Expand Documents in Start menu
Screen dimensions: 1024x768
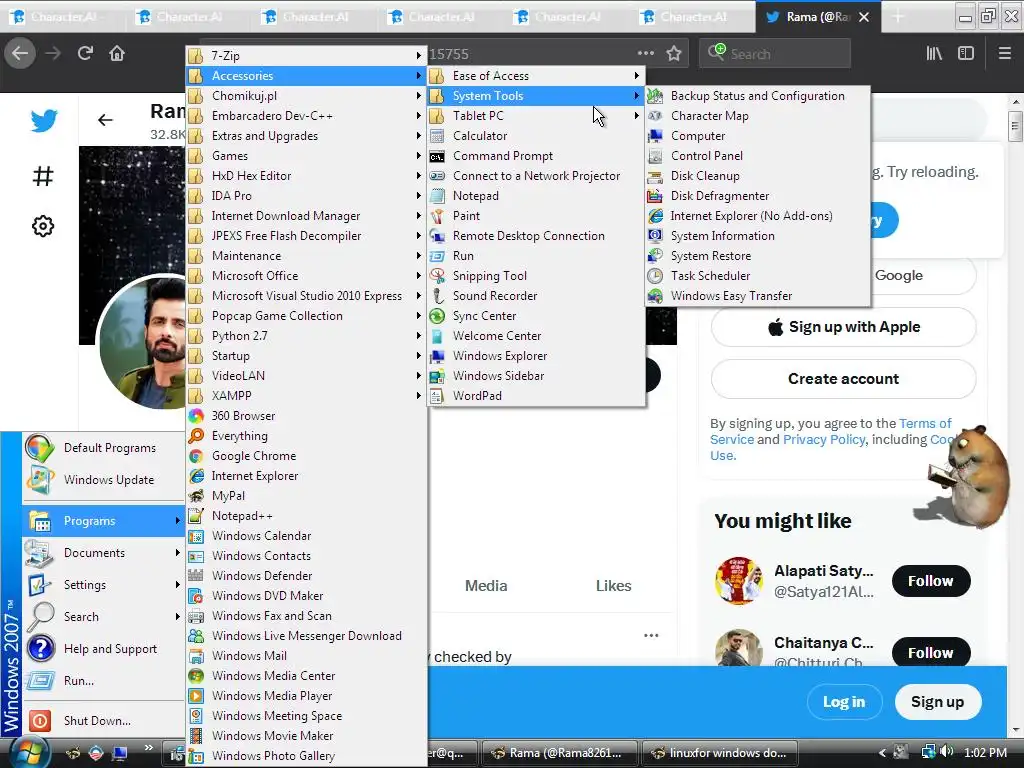click(103, 552)
